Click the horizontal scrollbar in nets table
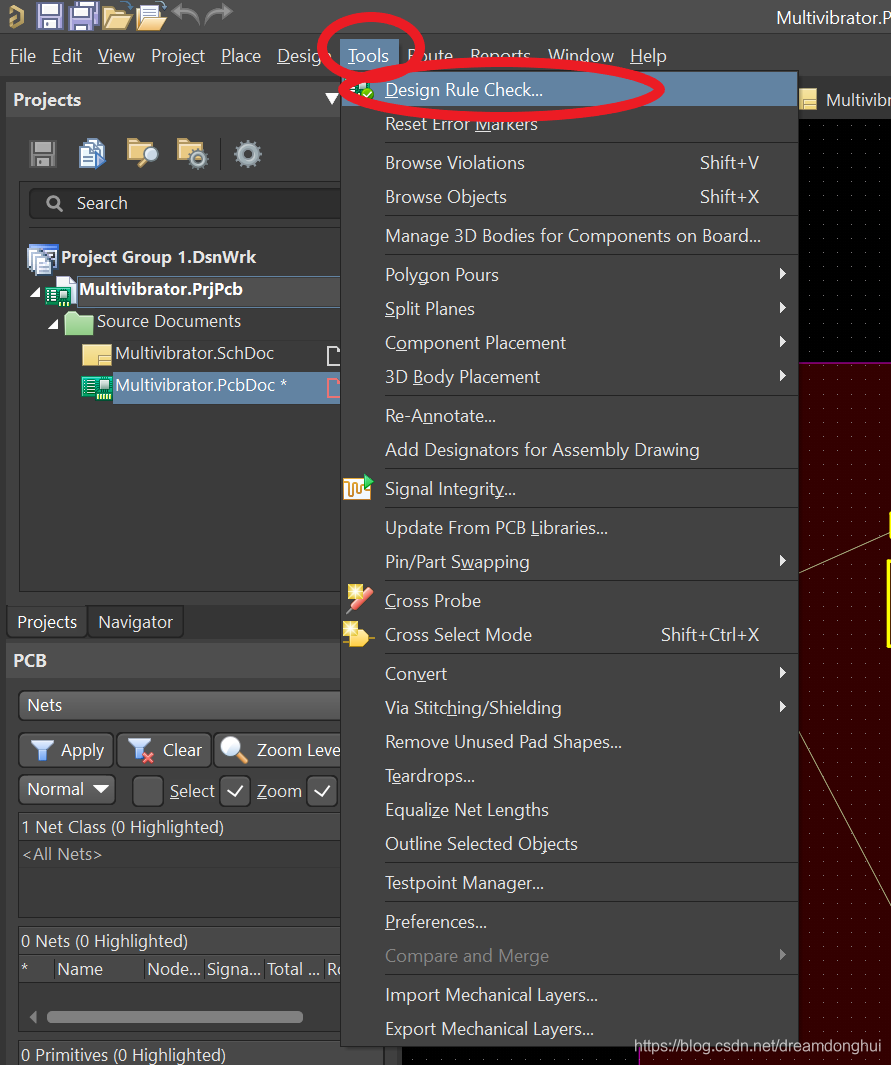 [175, 1017]
